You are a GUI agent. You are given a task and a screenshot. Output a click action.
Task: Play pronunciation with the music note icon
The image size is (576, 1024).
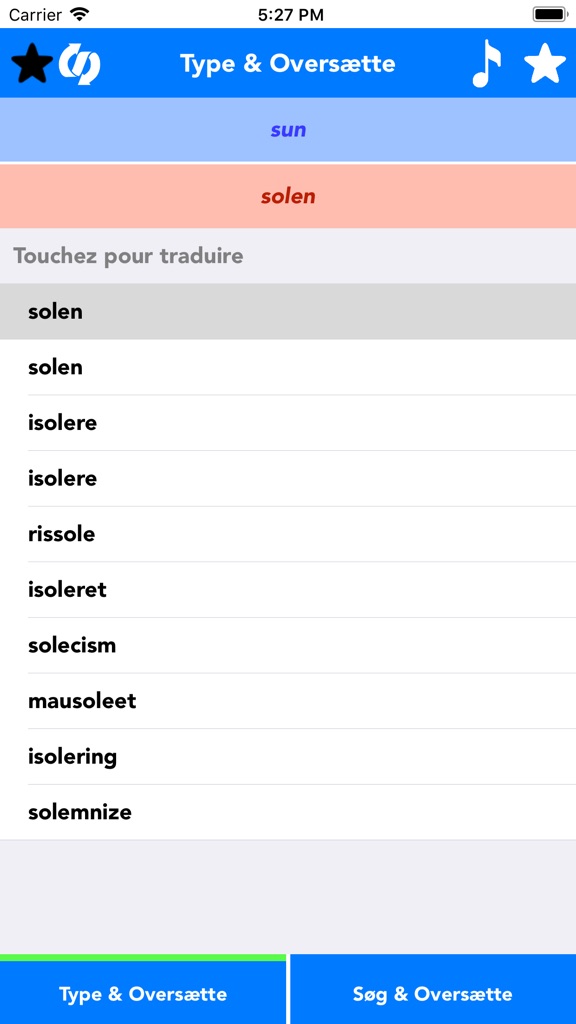487,63
